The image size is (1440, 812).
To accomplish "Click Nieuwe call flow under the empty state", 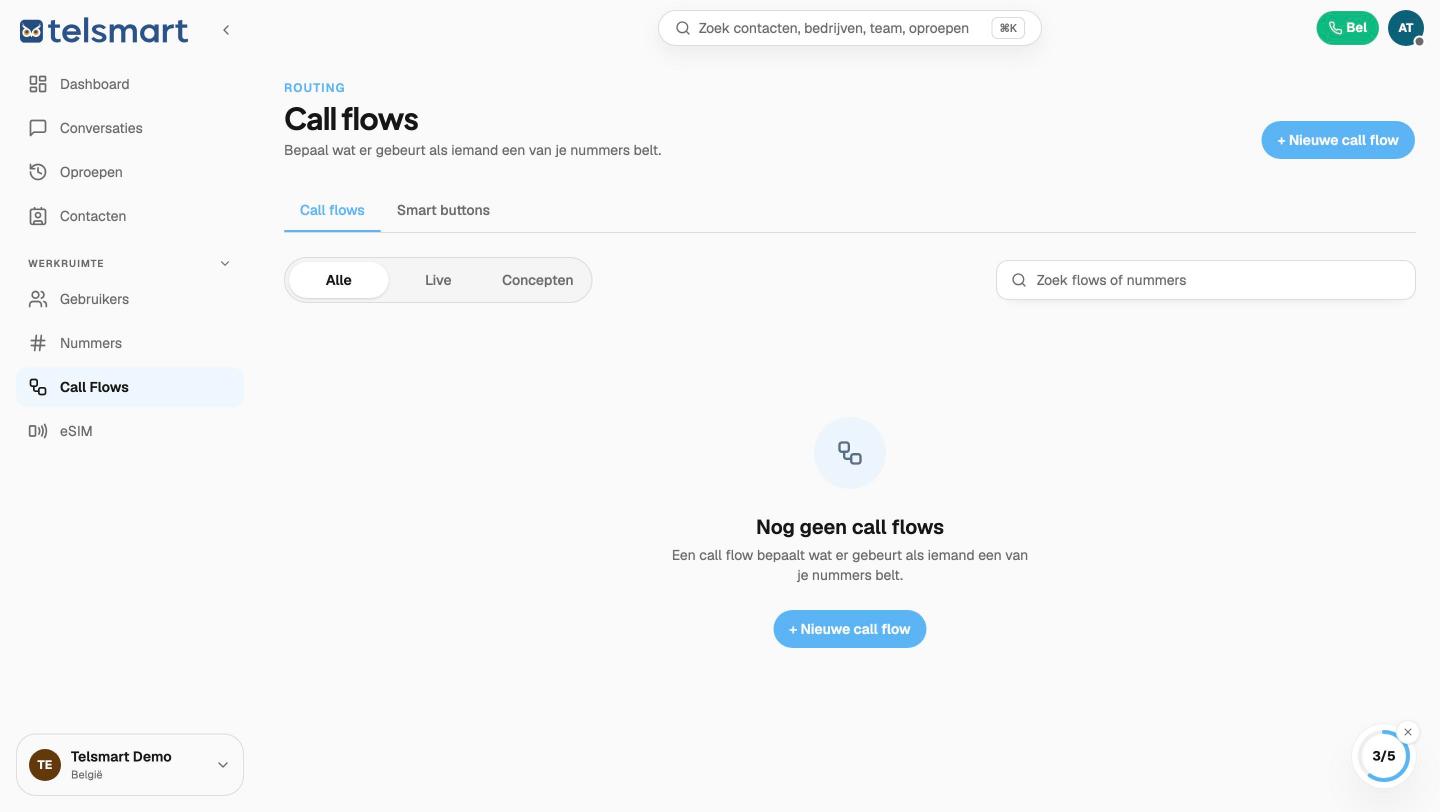I will click(x=850, y=629).
